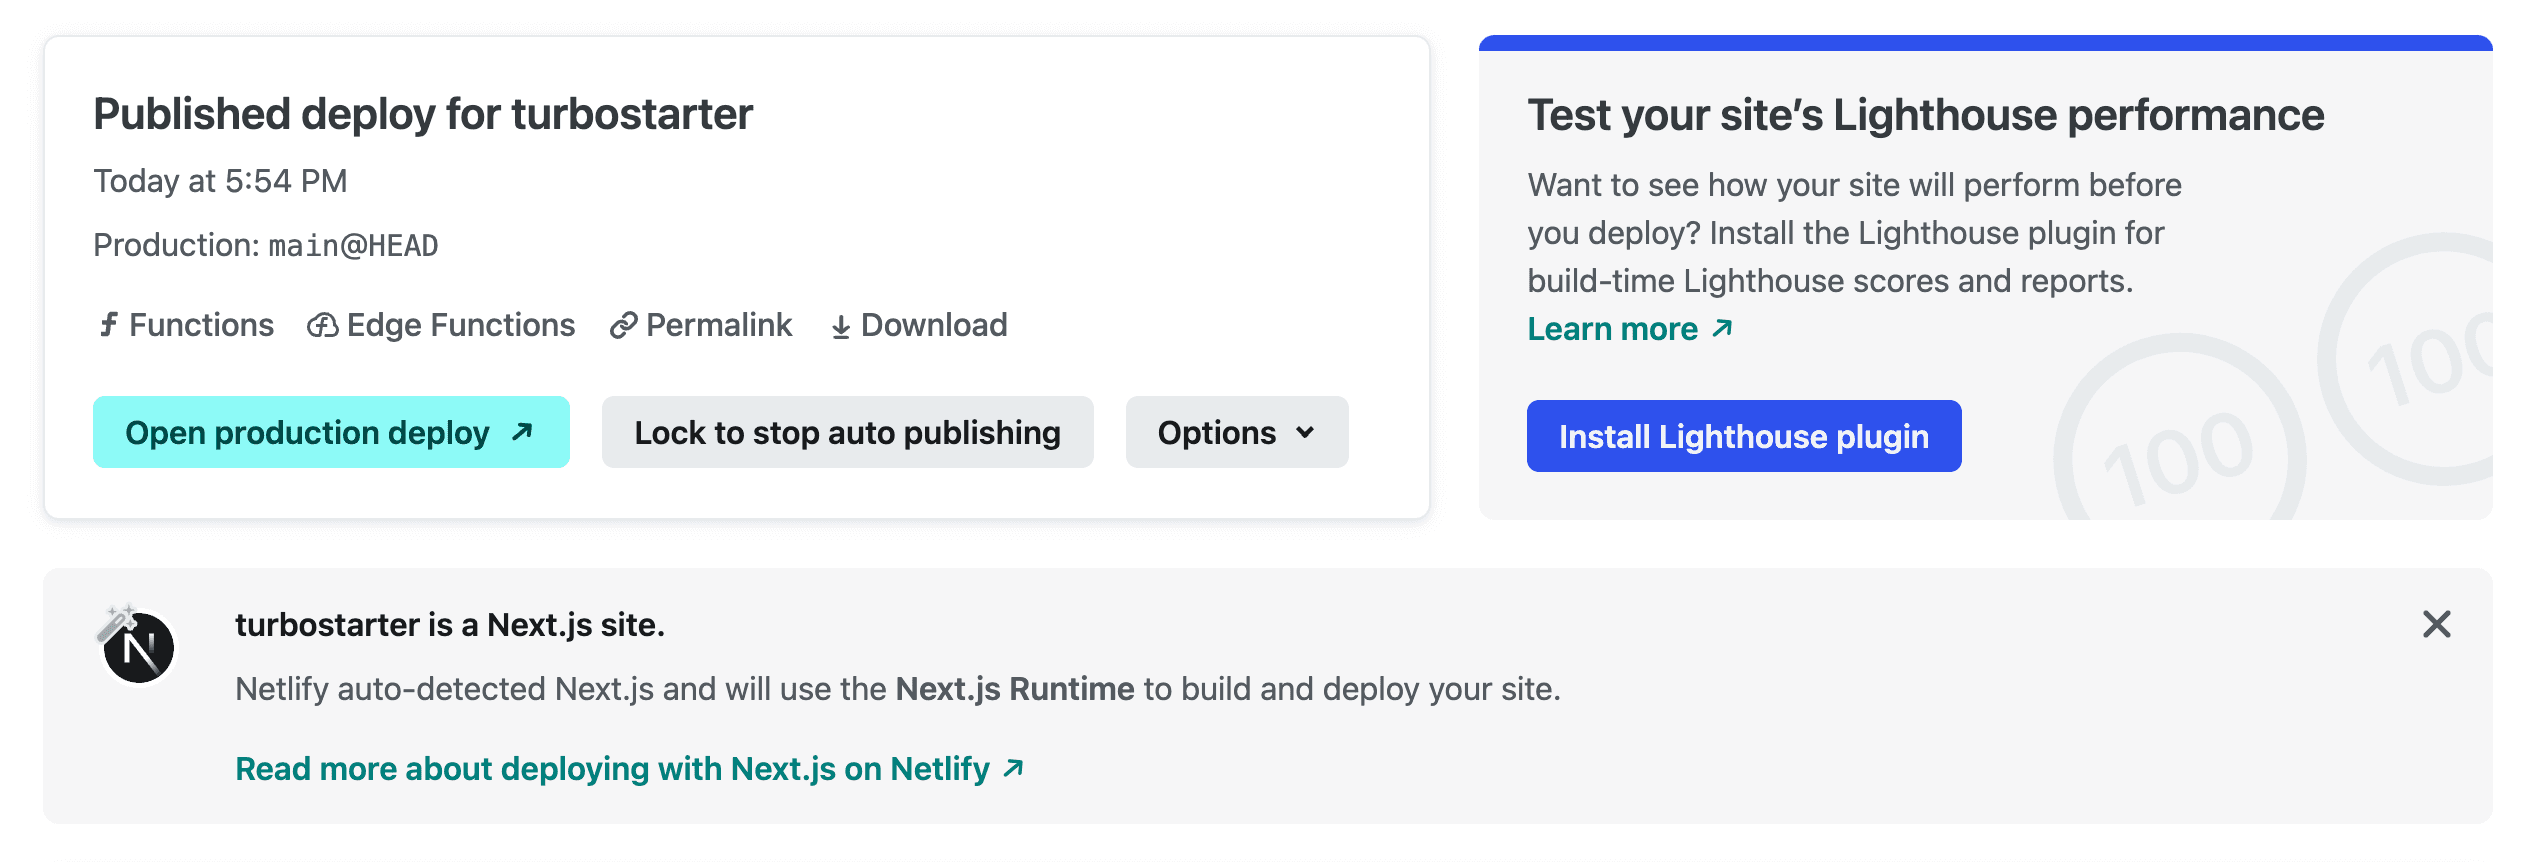Click 'turbostarter is a Next.js site.' text

coord(450,625)
